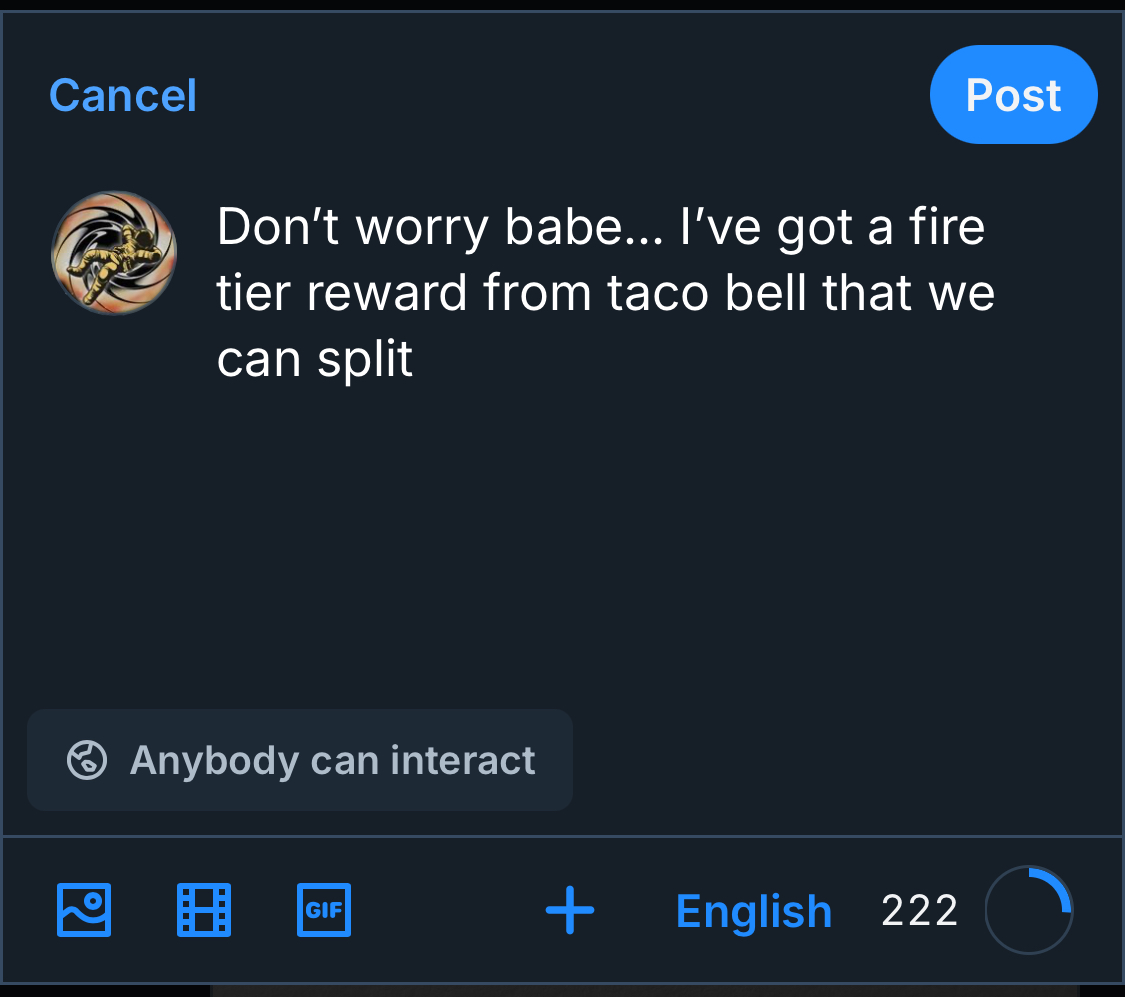Click the word fire in the first line
The image size is (1125, 997).
click(x=946, y=227)
